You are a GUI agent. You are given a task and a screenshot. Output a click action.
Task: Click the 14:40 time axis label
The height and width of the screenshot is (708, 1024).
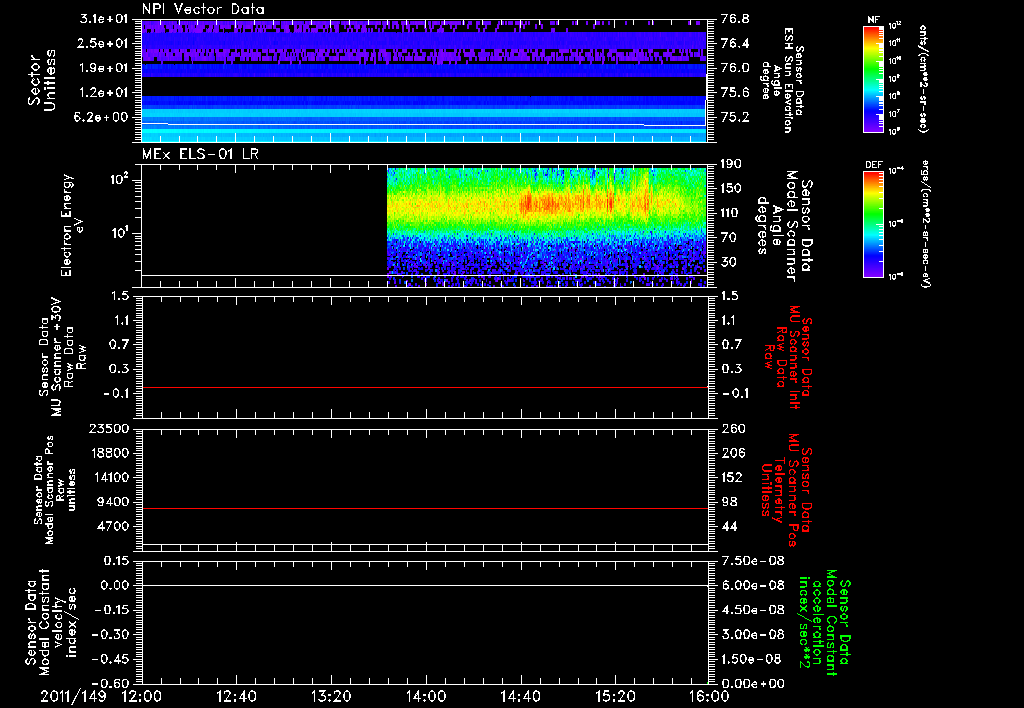(x=520, y=696)
